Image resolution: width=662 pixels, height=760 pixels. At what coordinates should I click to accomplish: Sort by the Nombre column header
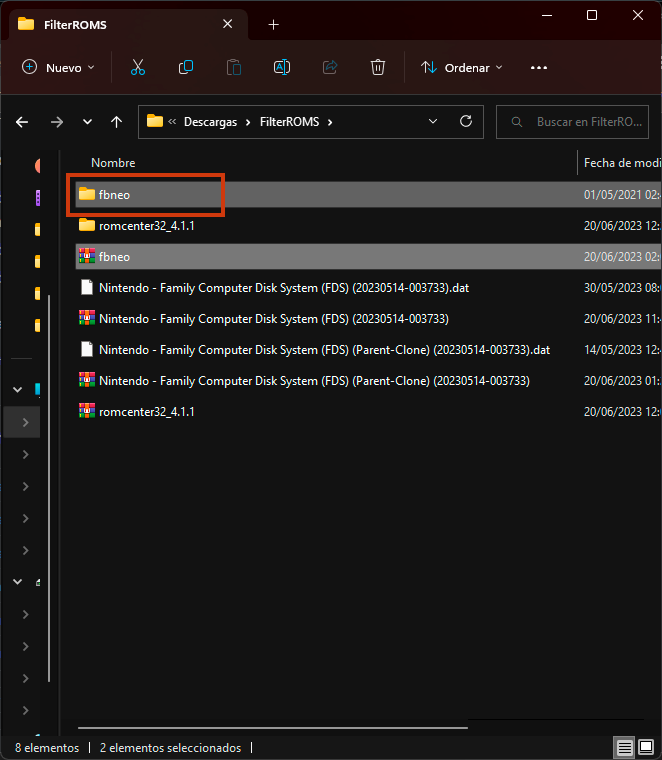(x=113, y=163)
